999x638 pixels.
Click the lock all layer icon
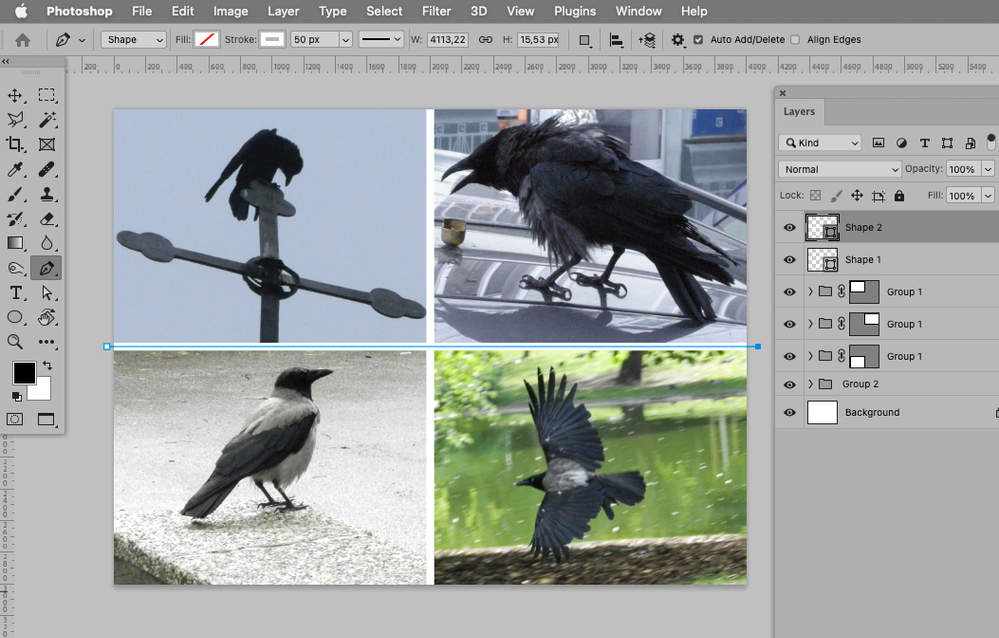(x=899, y=196)
